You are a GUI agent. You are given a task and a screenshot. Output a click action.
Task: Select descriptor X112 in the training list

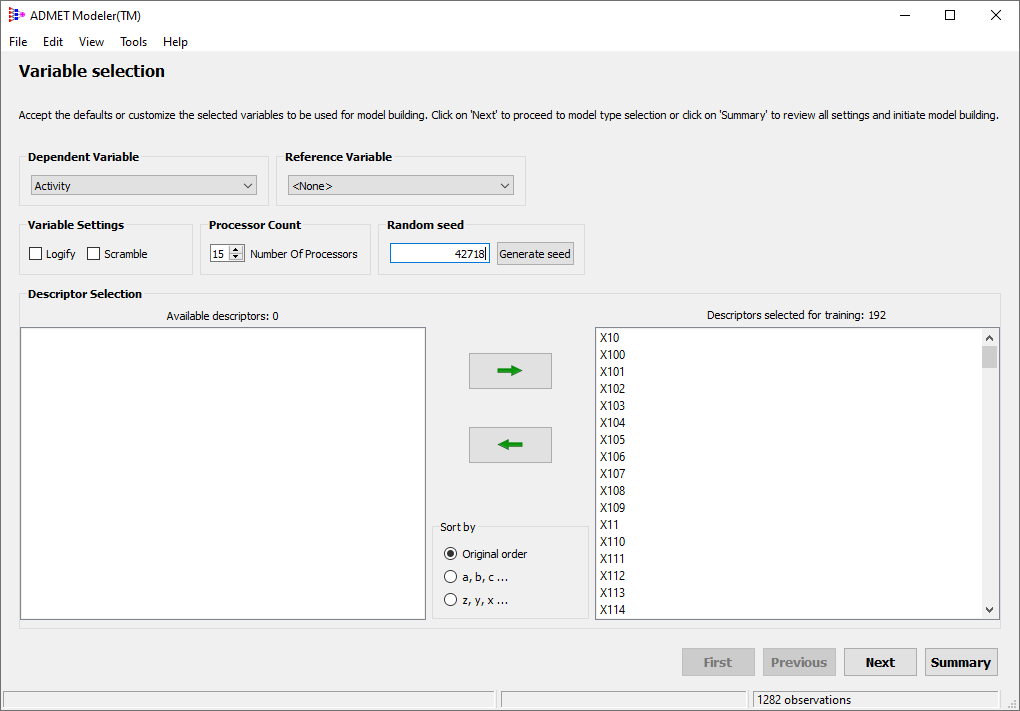pyautogui.click(x=612, y=576)
